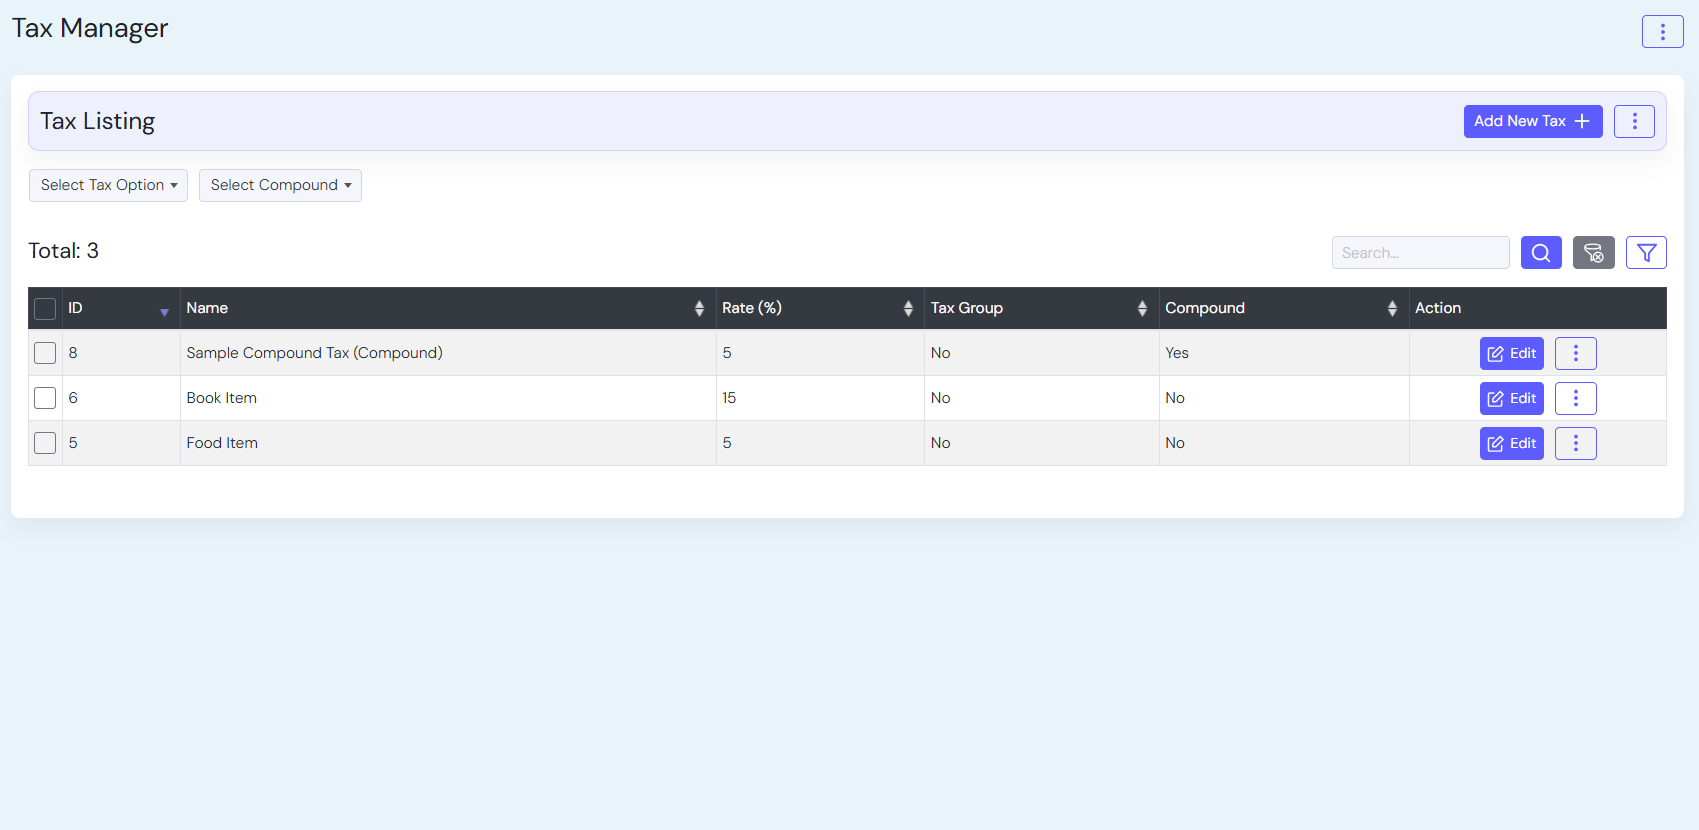Open more actions for Book Item row
The height and width of the screenshot is (830, 1699).
point(1575,399)
